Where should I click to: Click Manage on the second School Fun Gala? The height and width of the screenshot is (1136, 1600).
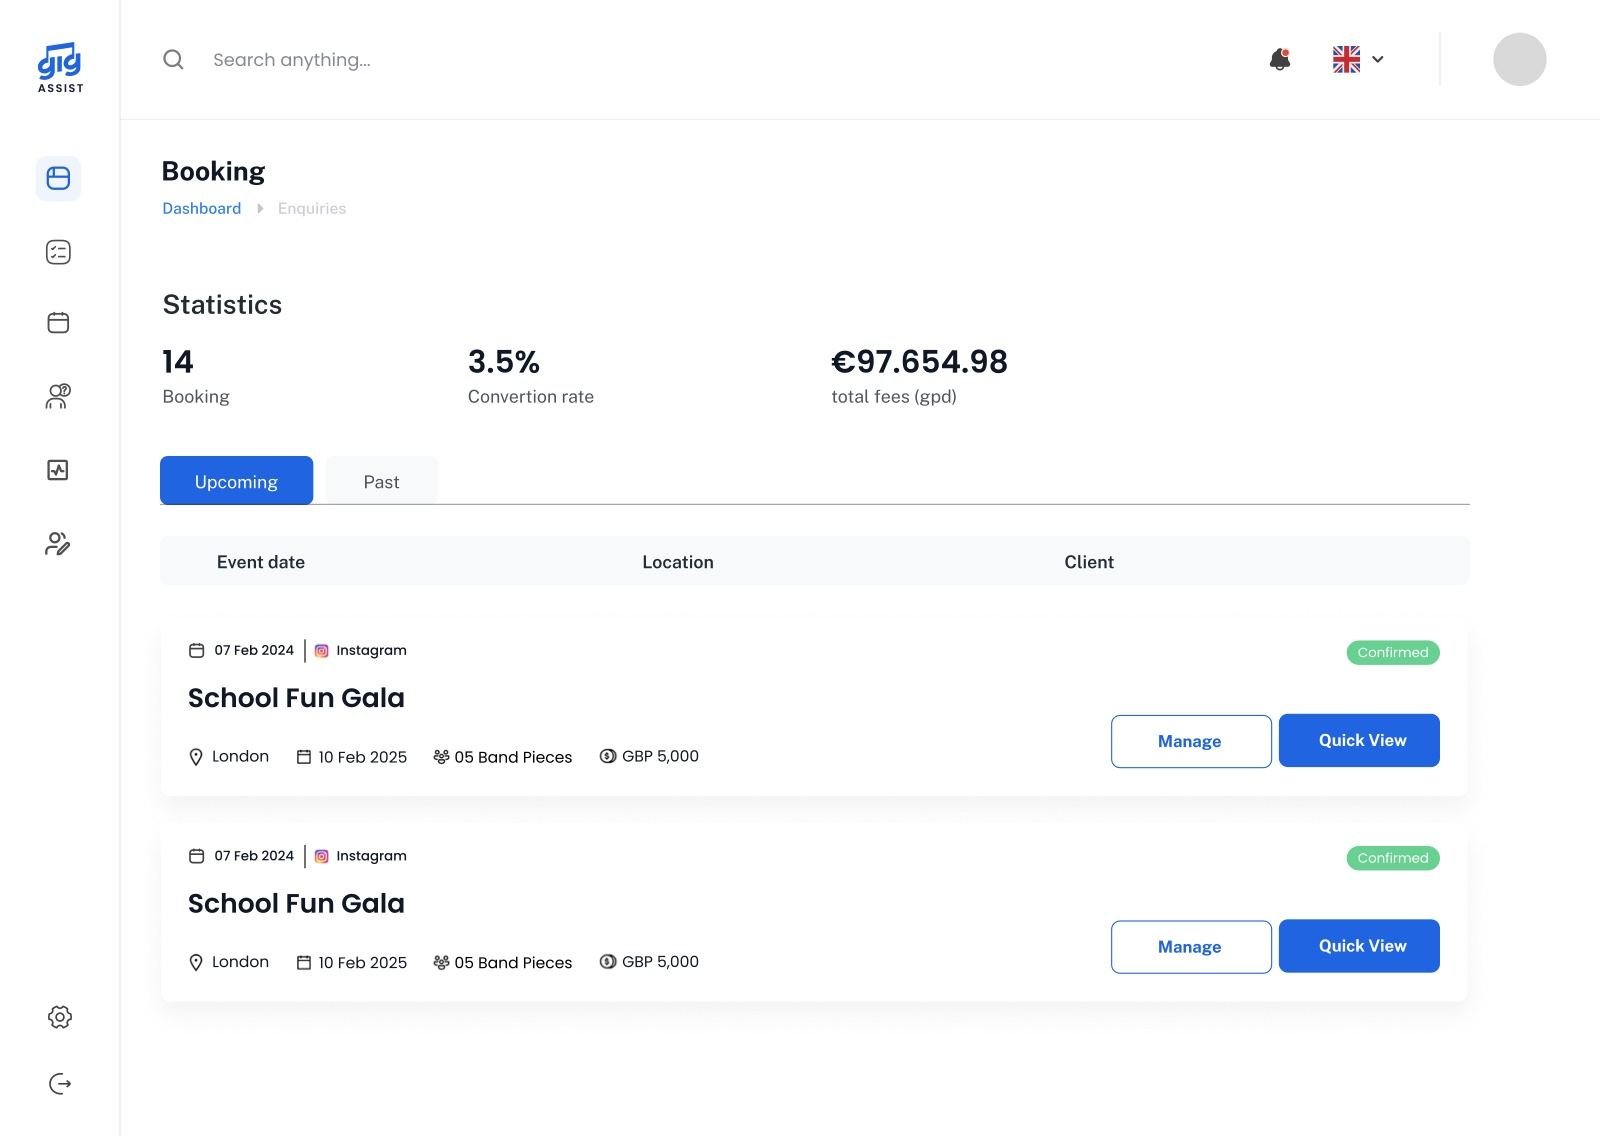pos(1191,947)
